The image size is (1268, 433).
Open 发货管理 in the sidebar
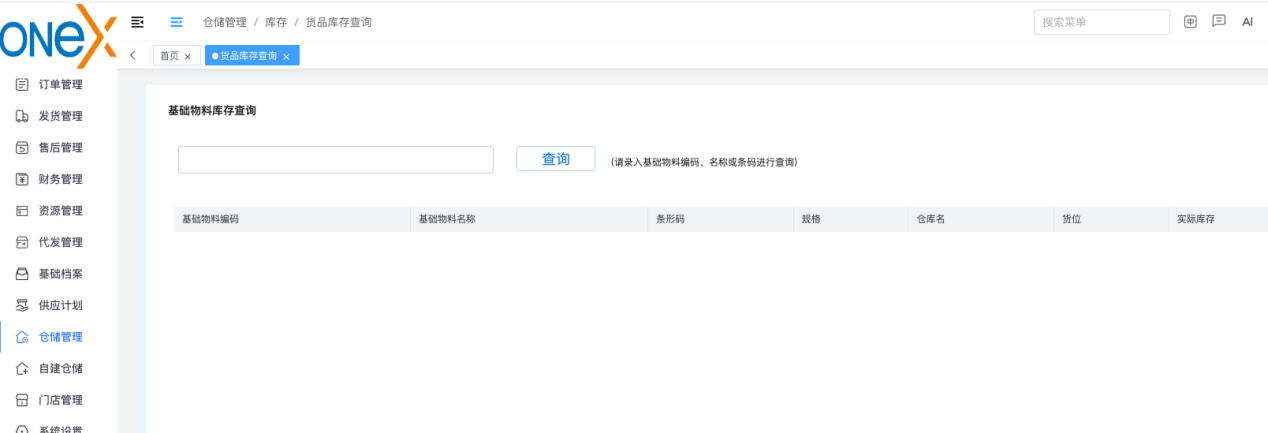pyautogui.click(x=59, y=116)
